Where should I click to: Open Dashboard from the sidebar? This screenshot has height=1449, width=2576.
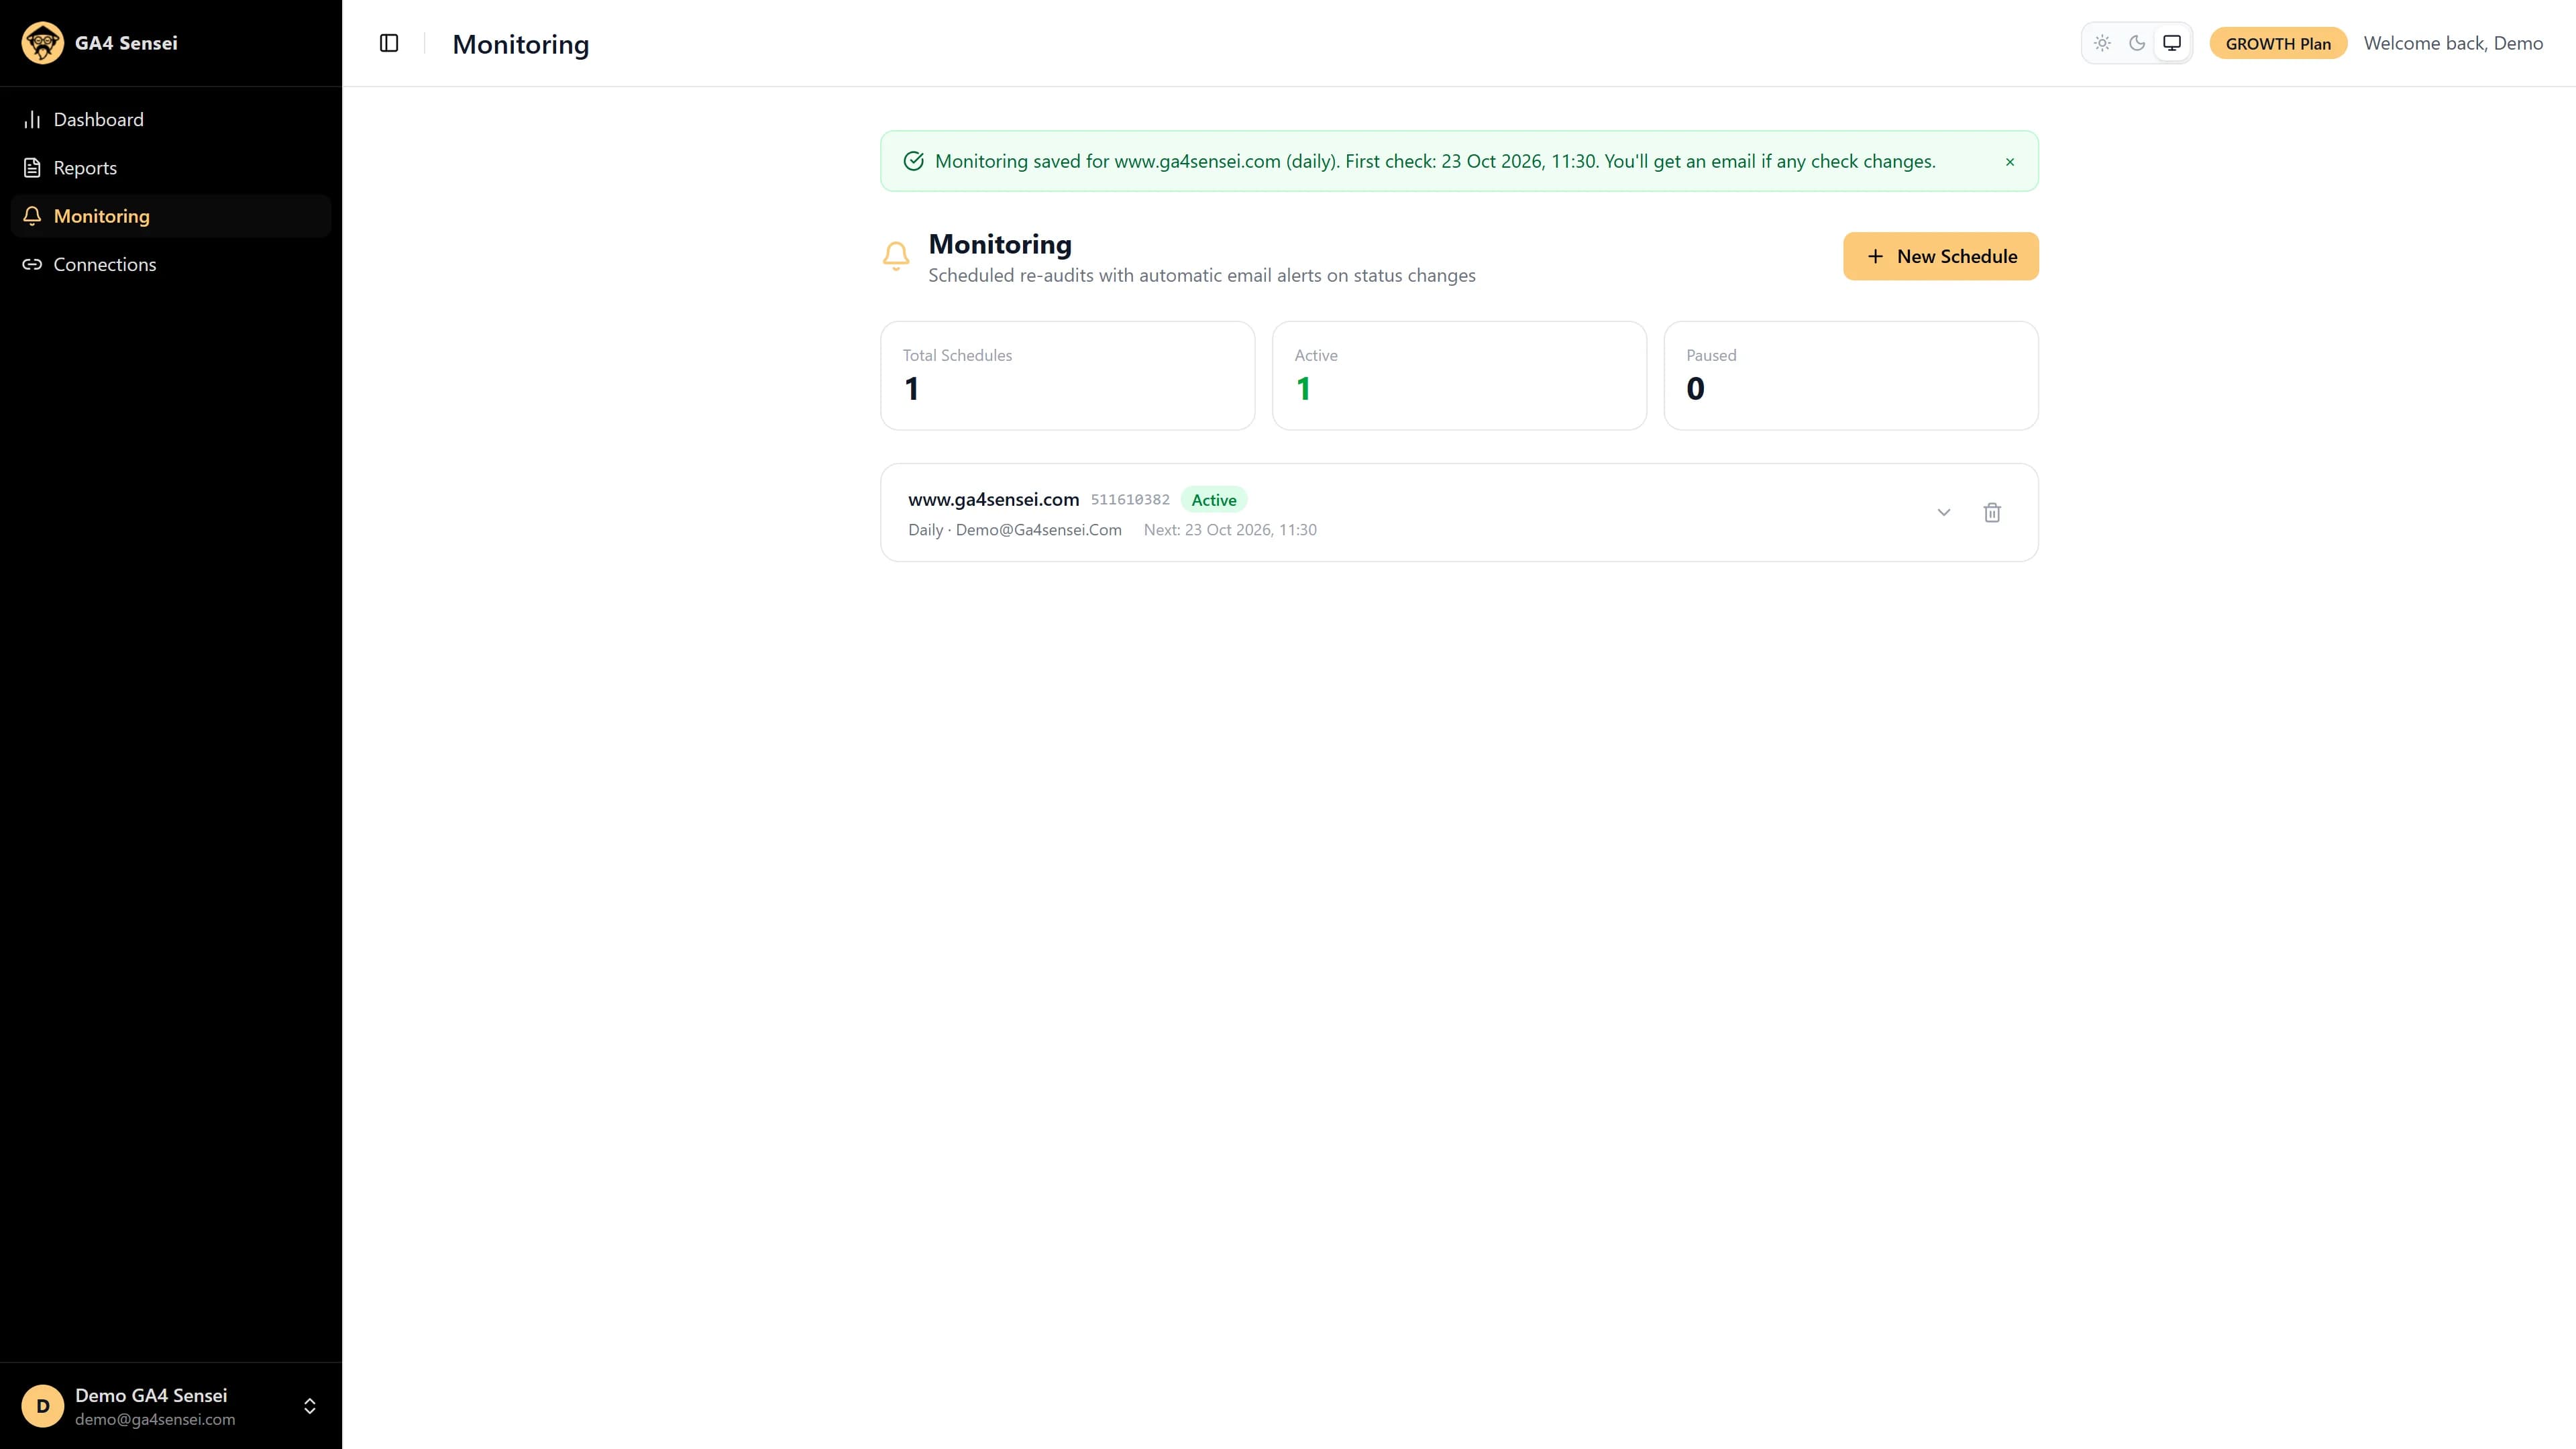click(x=171, y=120)
